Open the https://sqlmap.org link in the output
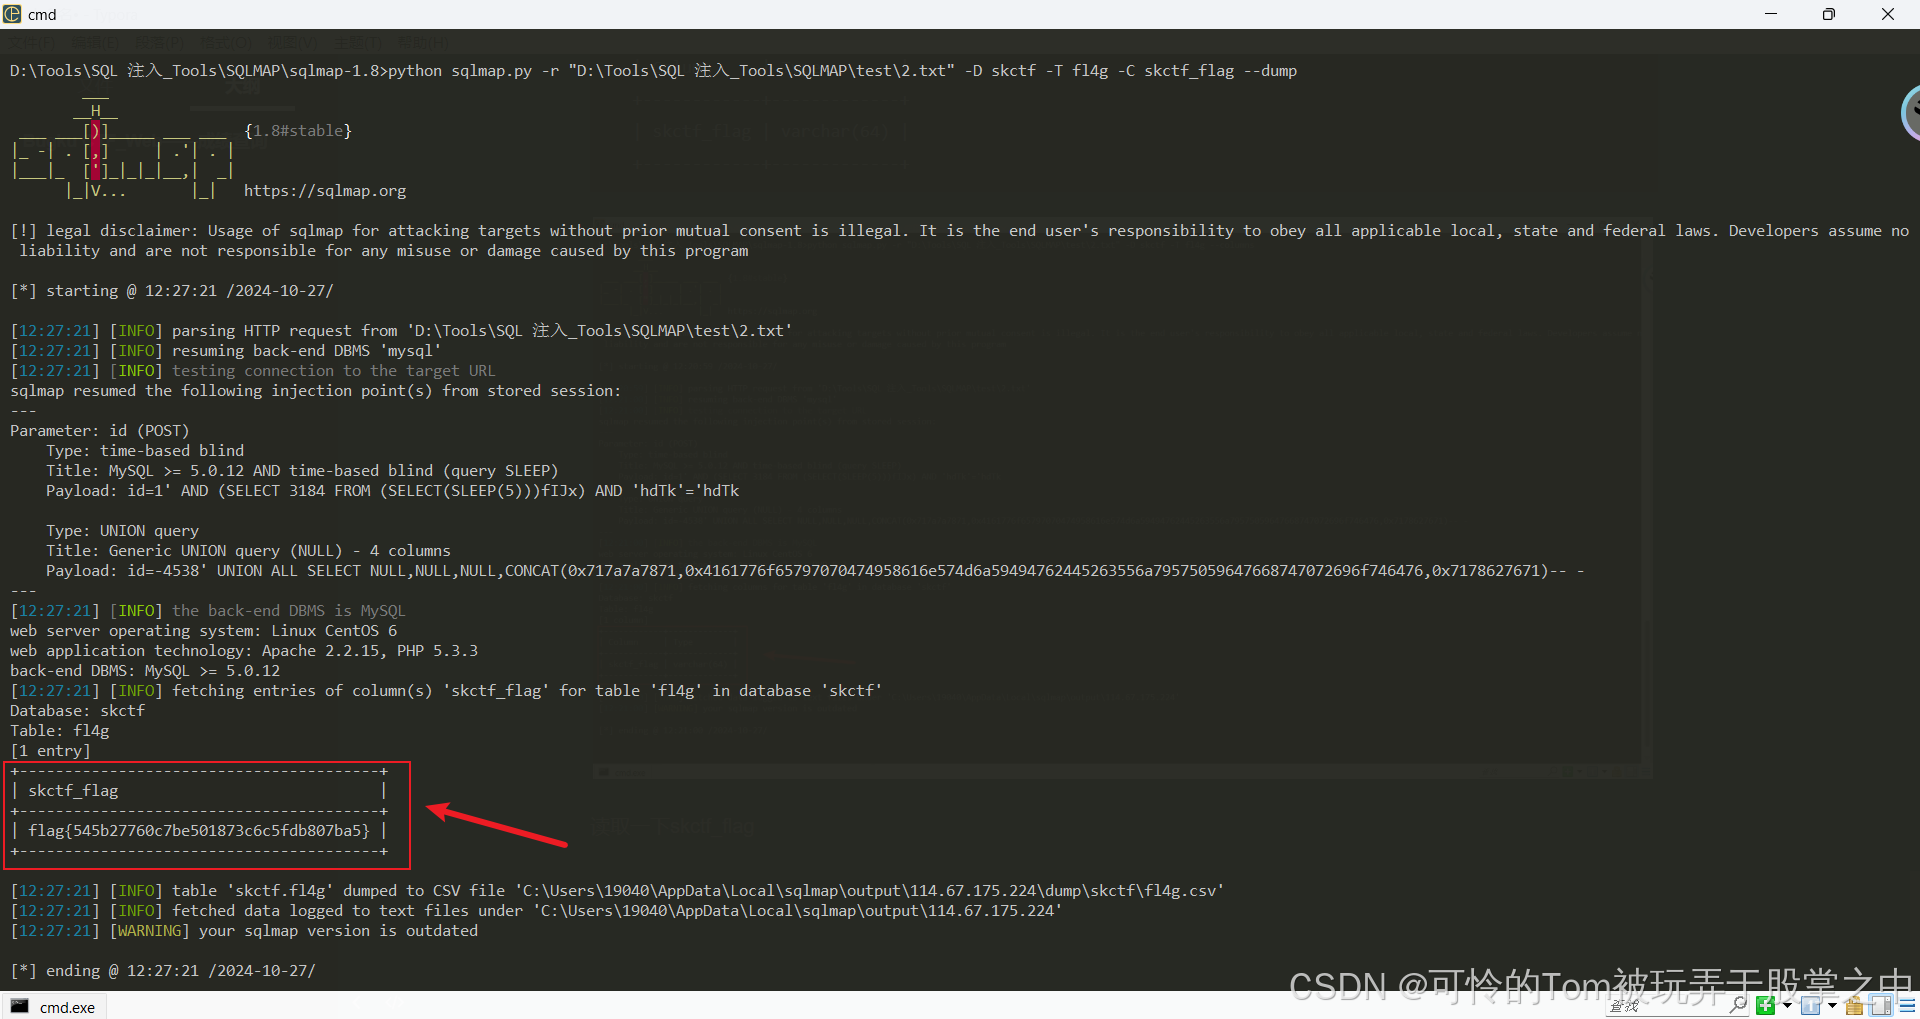 325,190
